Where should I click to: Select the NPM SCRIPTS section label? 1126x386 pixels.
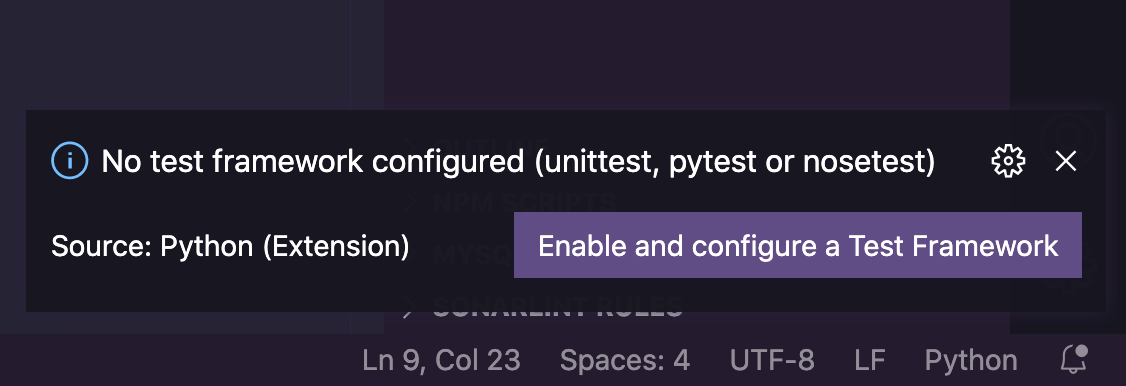524,203
